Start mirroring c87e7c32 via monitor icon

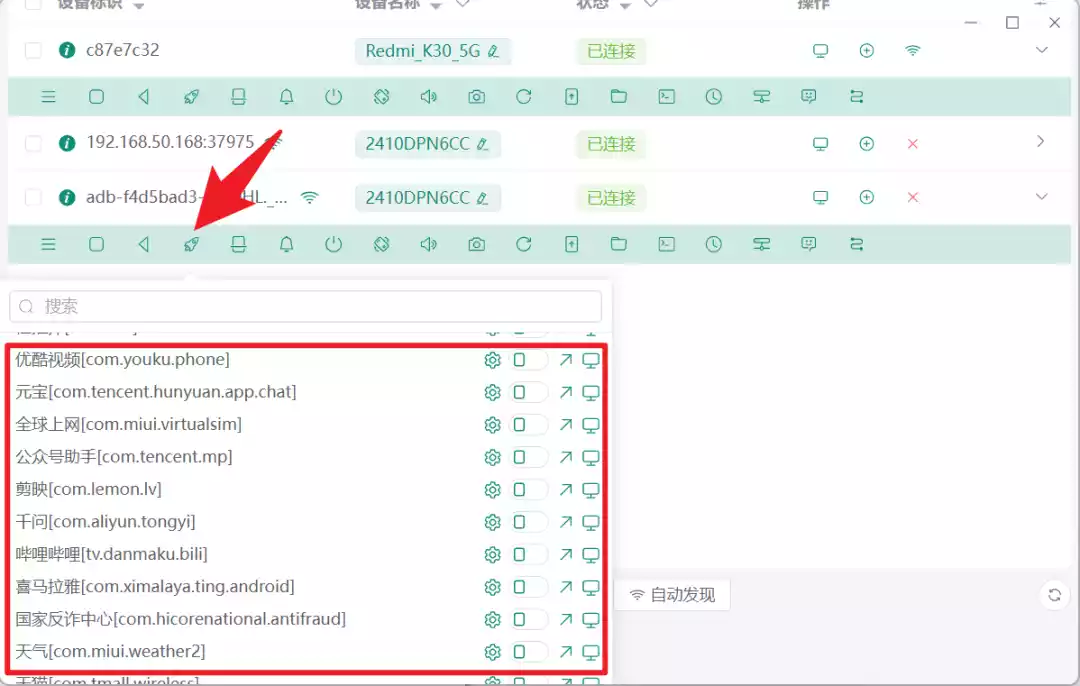tap(820, 50)
